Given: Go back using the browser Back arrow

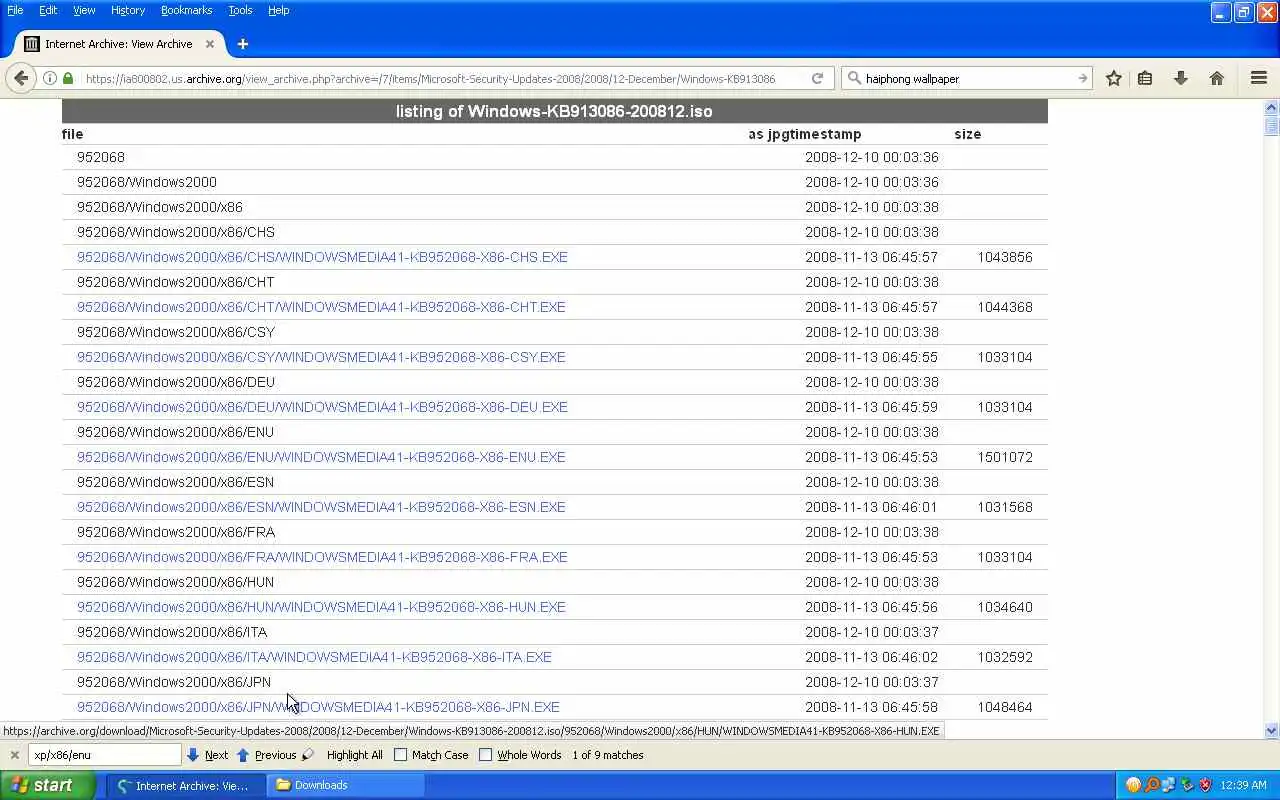Looking at the screenshot, I should click(21, 78).
